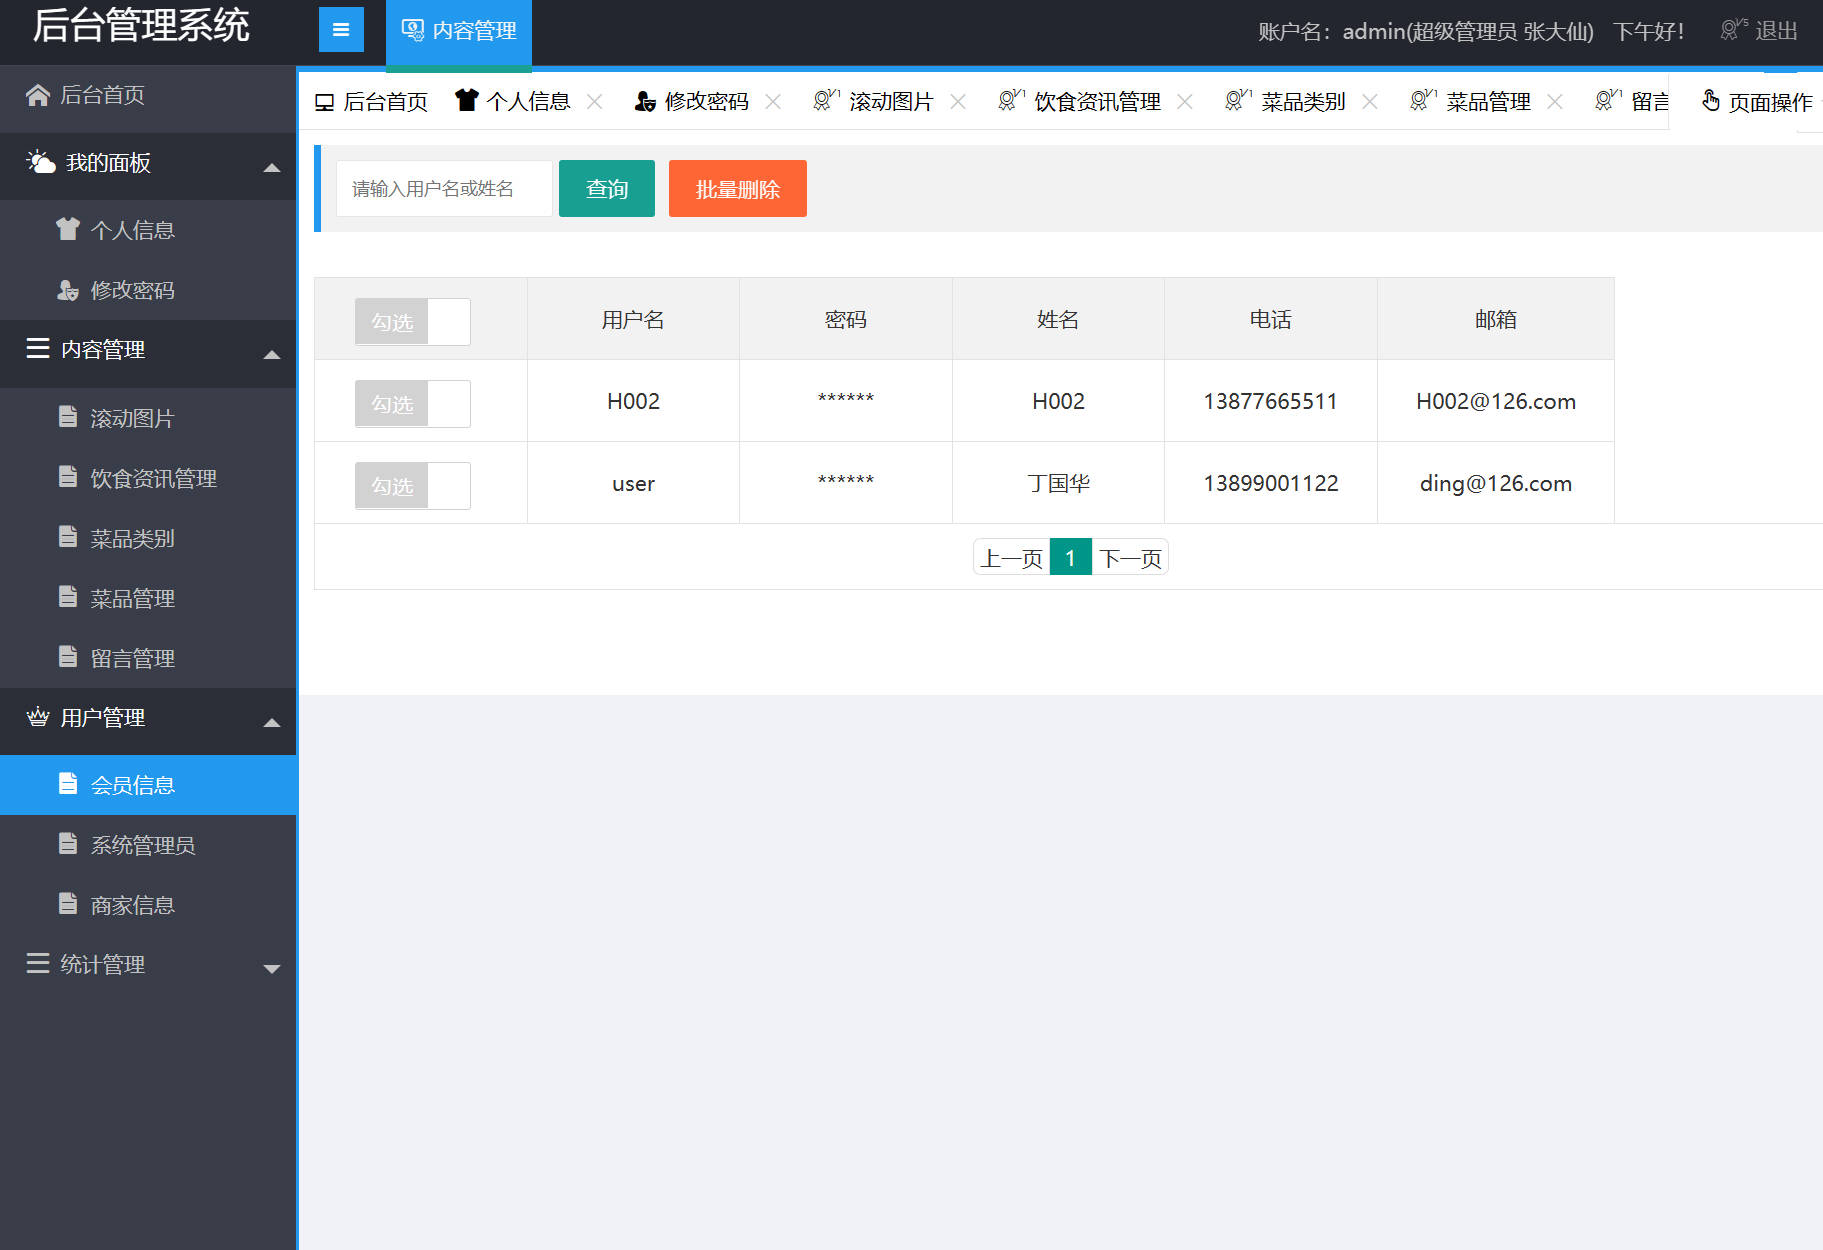Viewport: 1823px width, 1250px height.
Task: Click the hand icon on 页面操作
Action: tap(1712, 100)
